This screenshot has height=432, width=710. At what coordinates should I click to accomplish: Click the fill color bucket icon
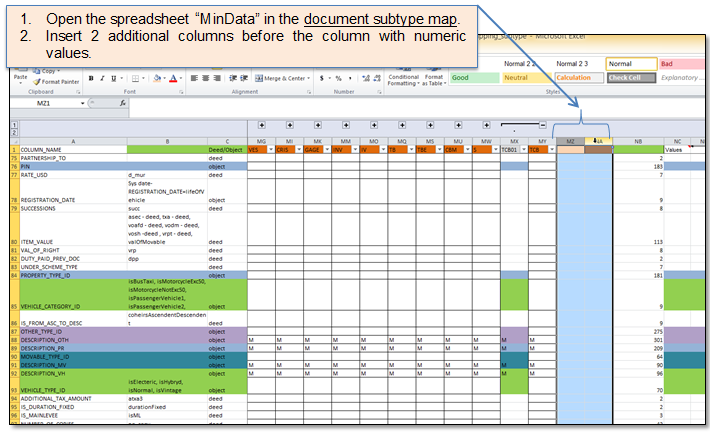(156, 78)
